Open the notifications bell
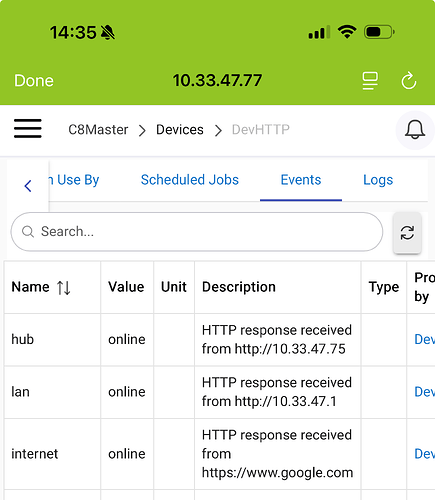The height and width of the screenshot is (500, 435). pos(415,130)
